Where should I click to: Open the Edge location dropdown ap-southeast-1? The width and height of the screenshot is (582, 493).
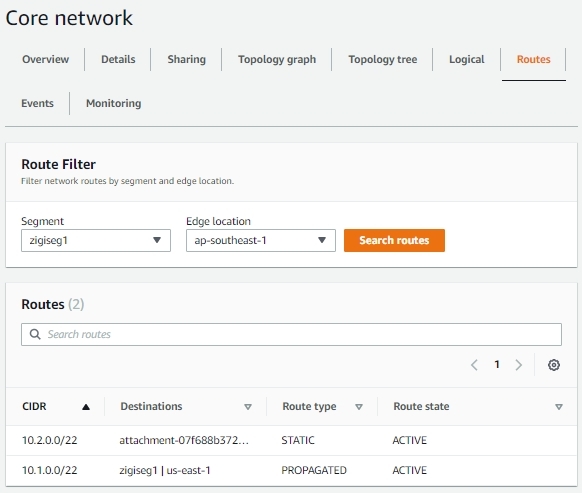click(x=261, y=241)
